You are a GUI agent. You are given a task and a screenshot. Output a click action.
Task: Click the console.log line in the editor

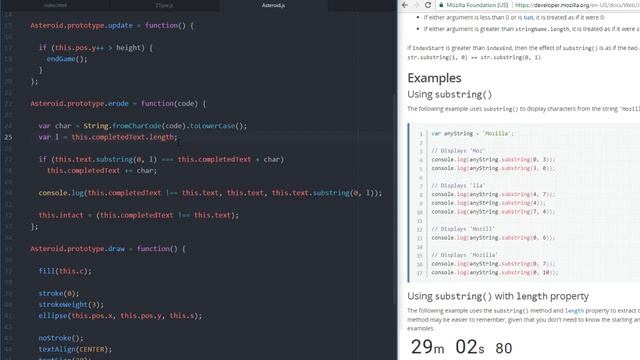210,193
